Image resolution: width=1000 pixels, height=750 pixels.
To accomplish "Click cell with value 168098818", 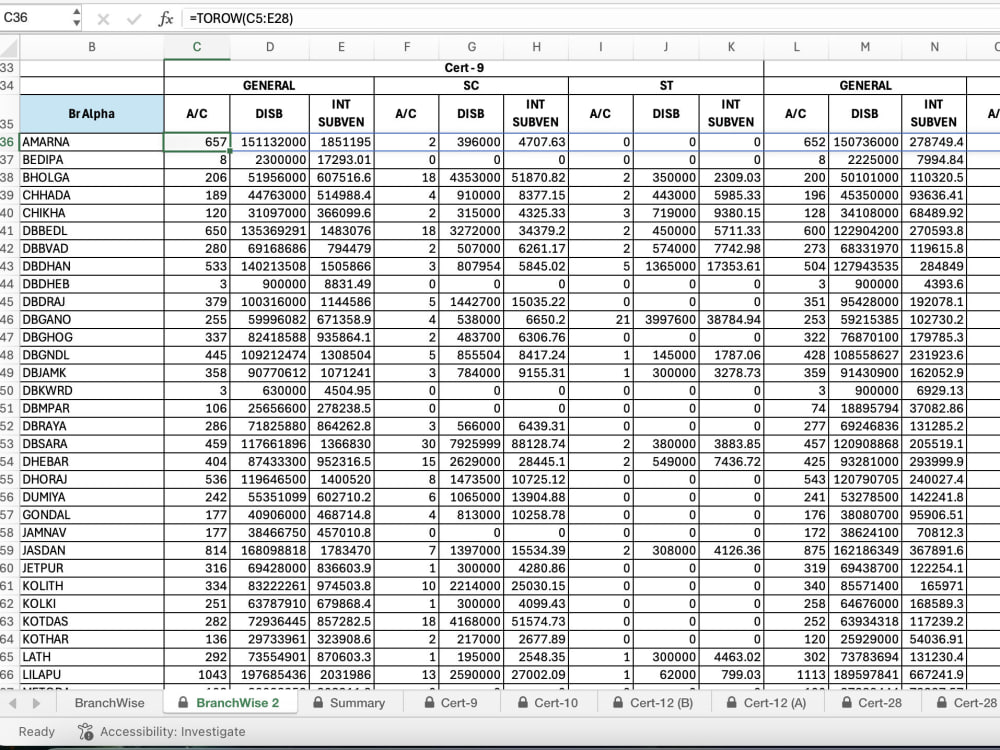I will click(x=270, y=550).
